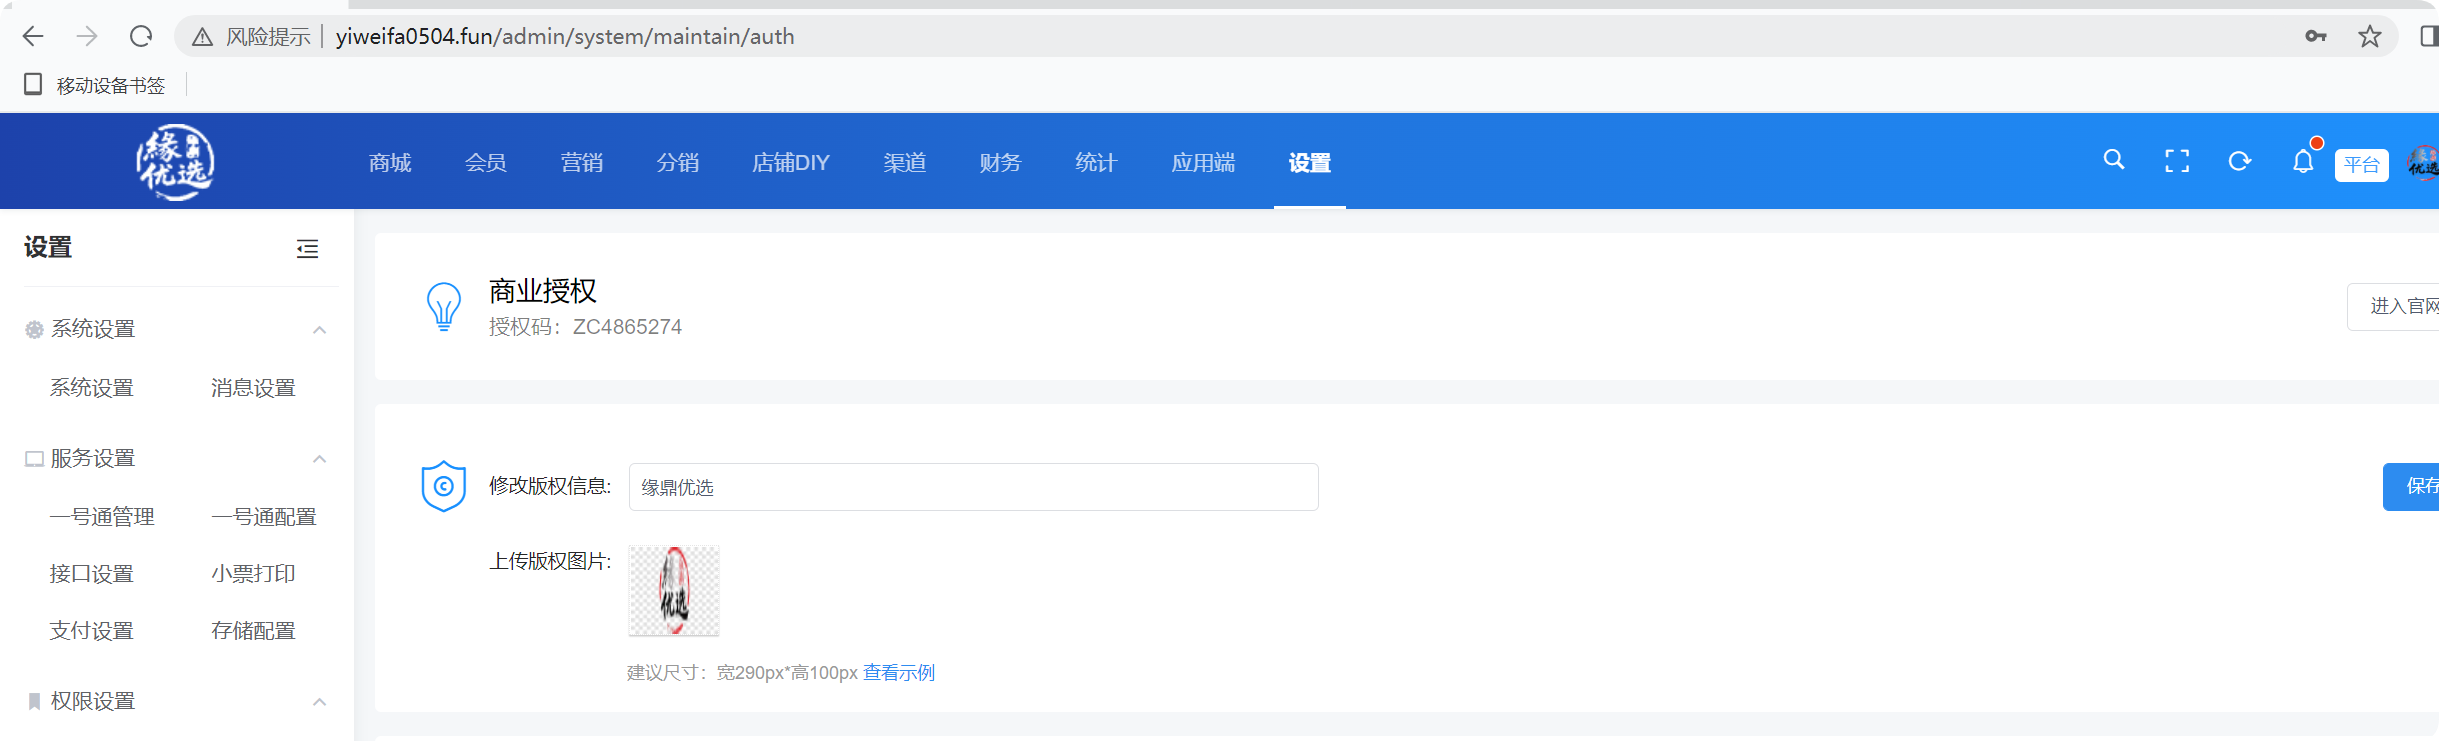Click the uploaded copyright image thumbnail

674,591
